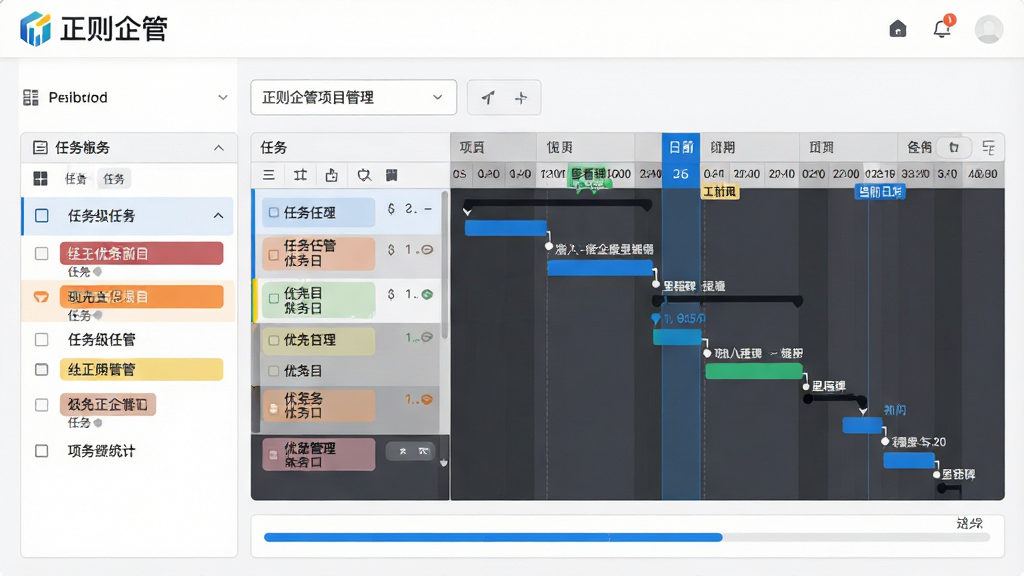Select the highlighted 任务 tab in sidebar
Screen dimensions: 1024x576
(x=114, y=178)
